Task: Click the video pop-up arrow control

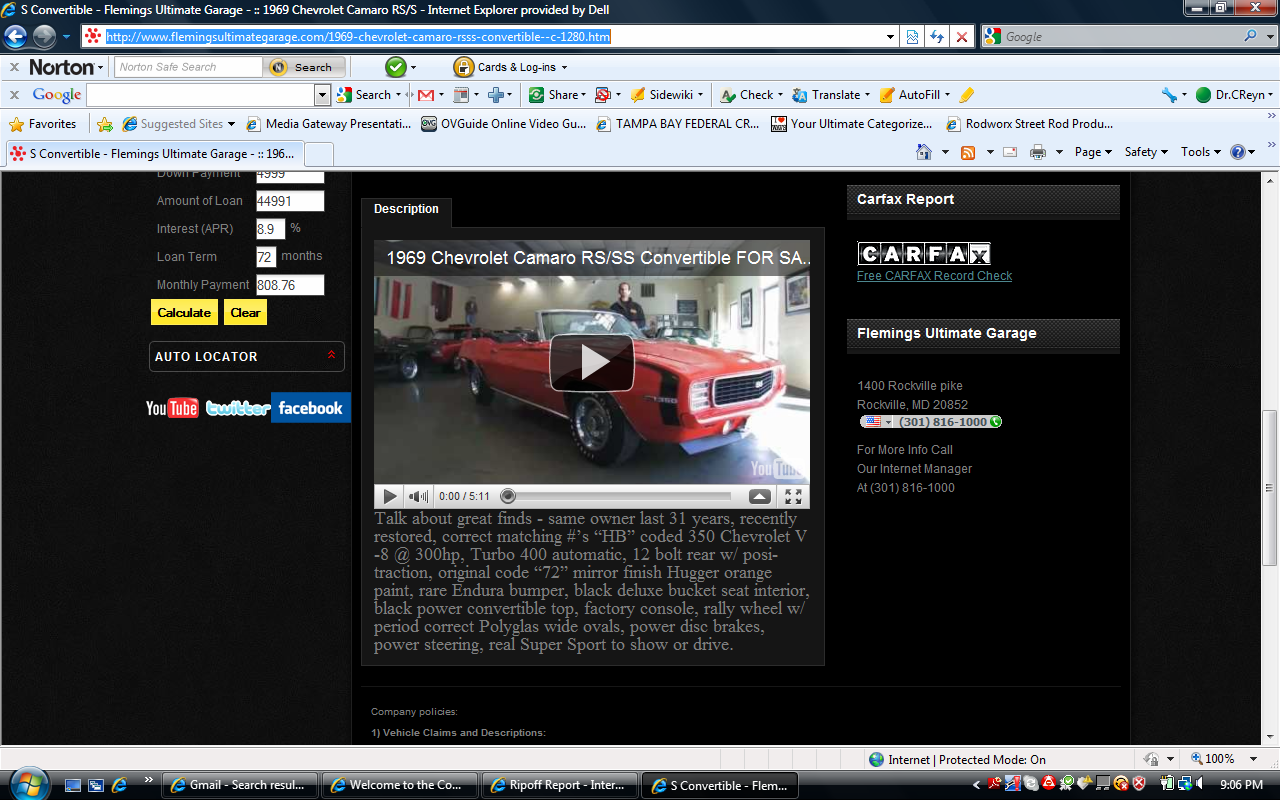Action: coord(760,496)
